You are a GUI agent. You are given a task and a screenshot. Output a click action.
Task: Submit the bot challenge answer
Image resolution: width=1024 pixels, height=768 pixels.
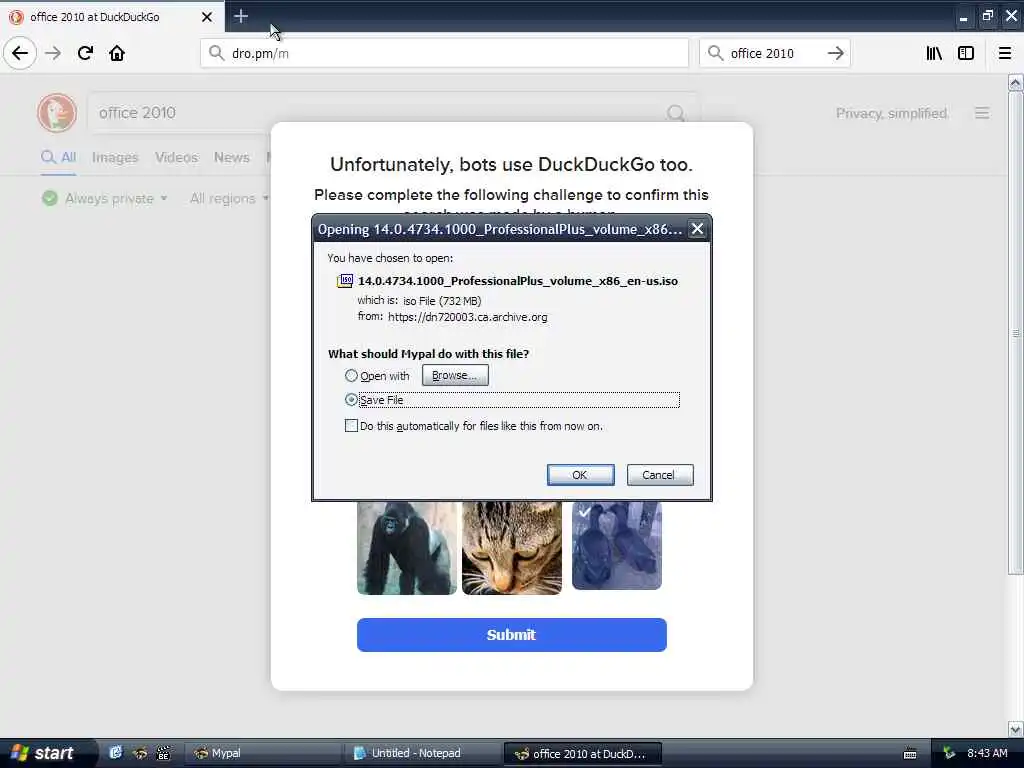click(511, 635)
